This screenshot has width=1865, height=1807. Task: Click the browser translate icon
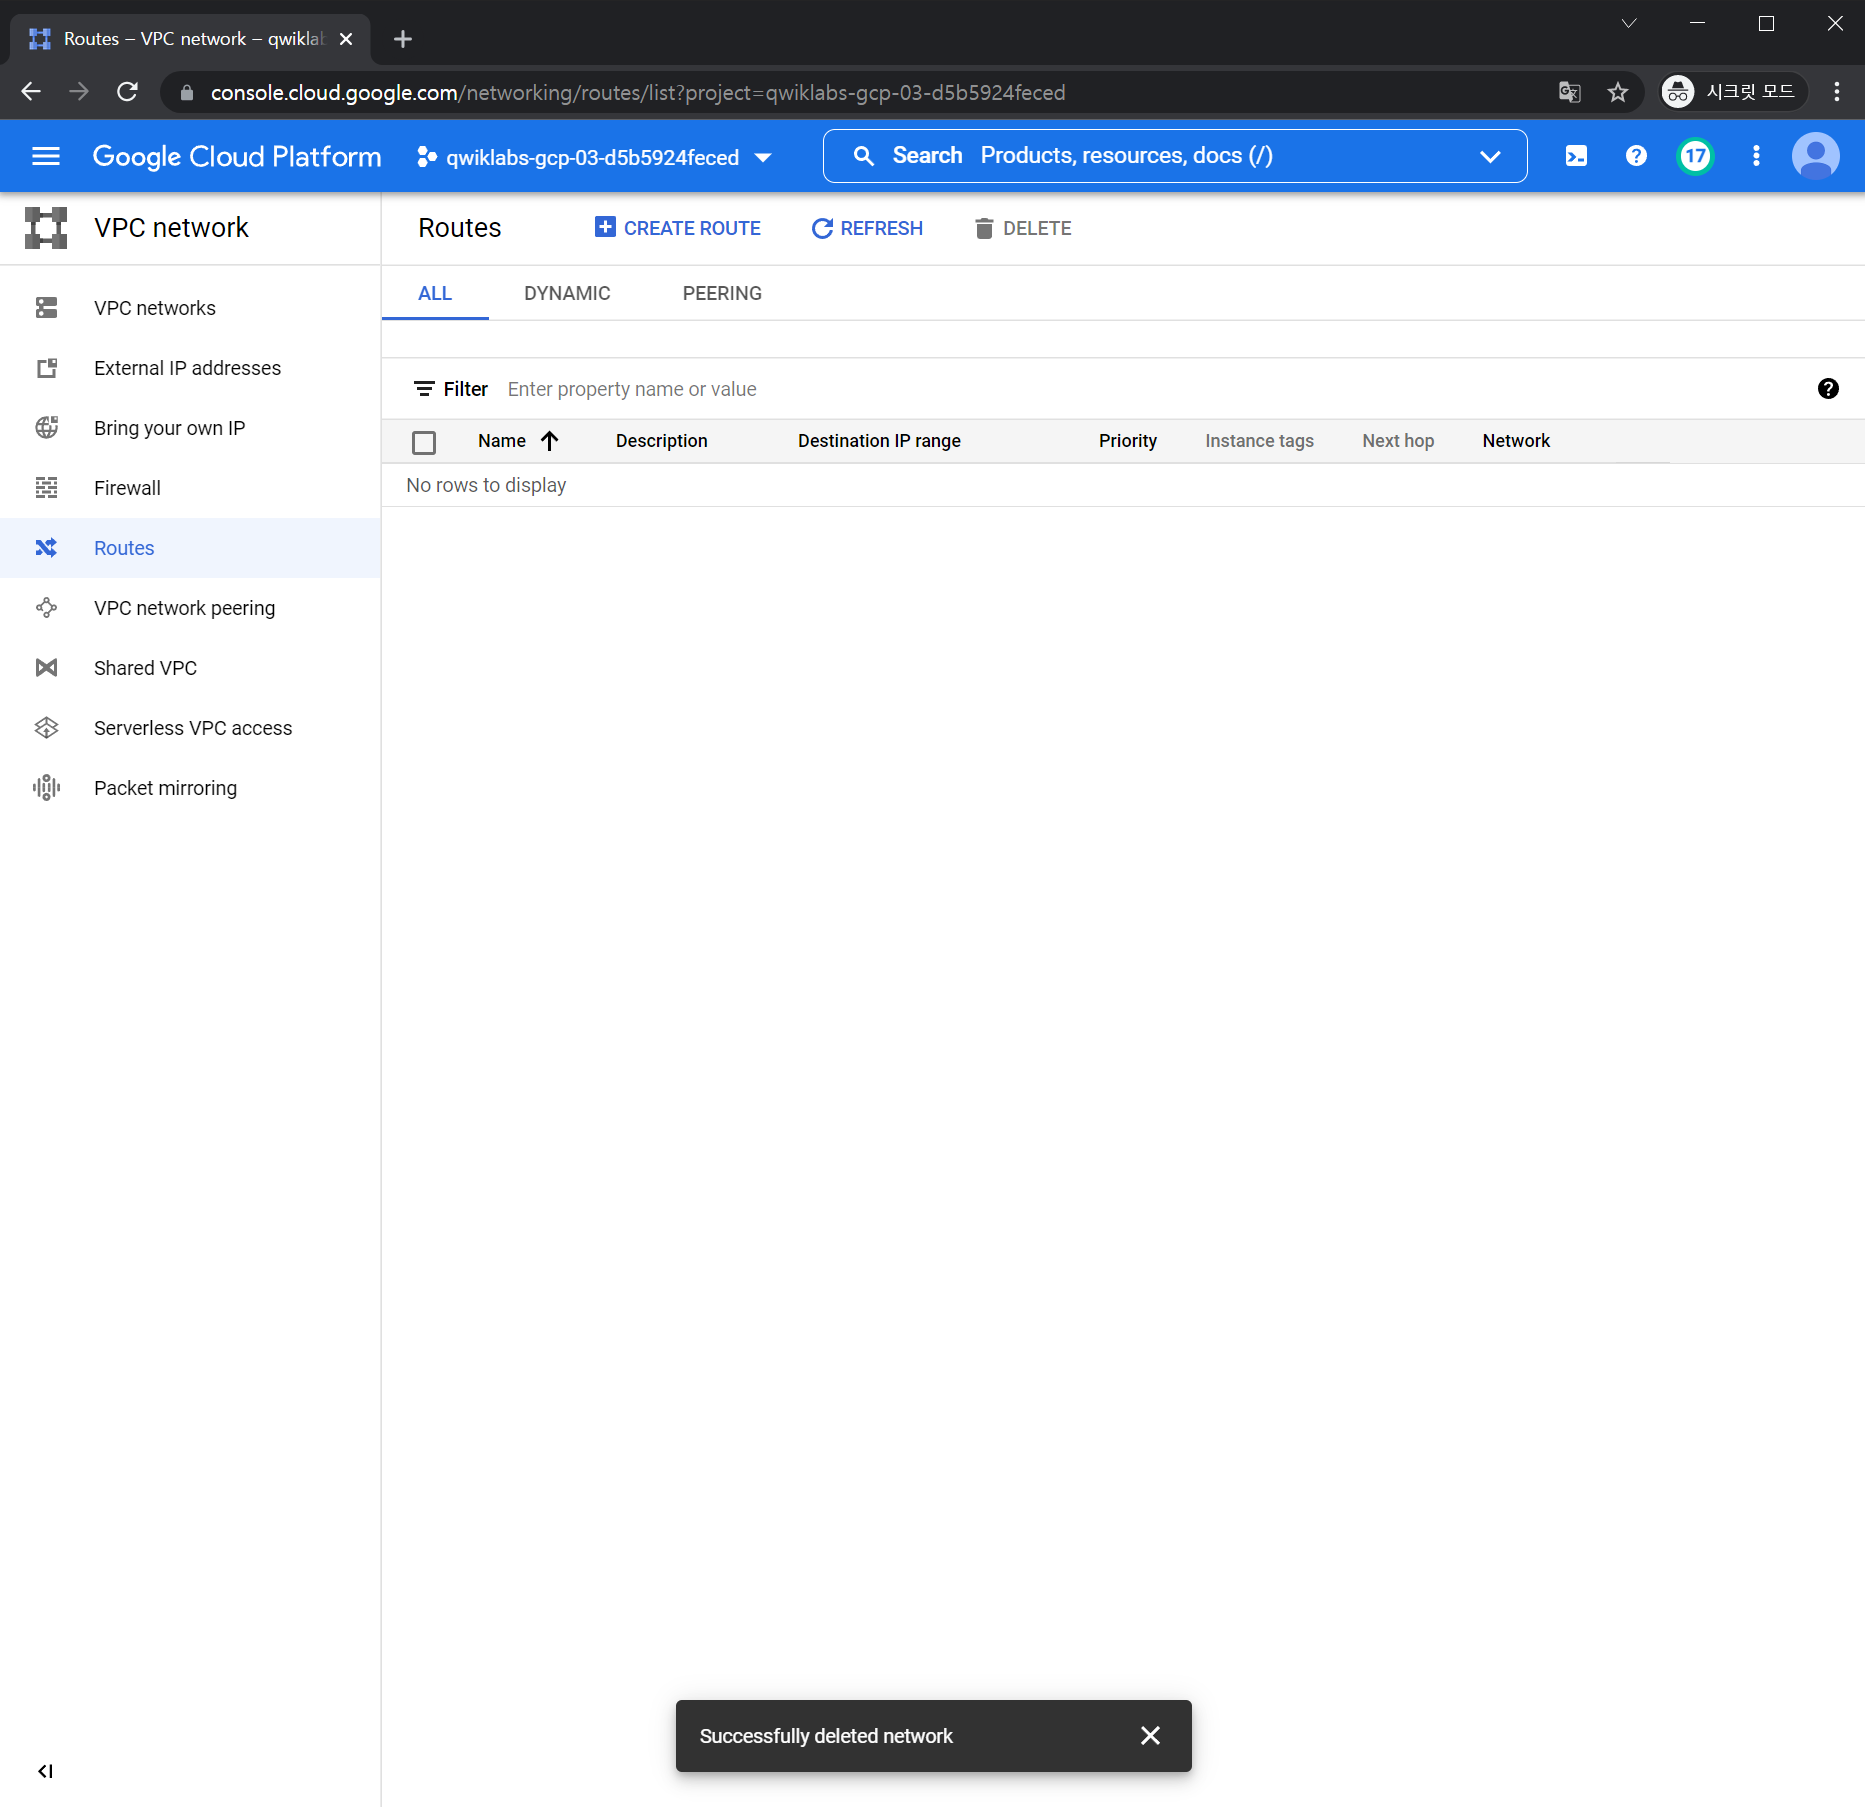coord(1569,92)
